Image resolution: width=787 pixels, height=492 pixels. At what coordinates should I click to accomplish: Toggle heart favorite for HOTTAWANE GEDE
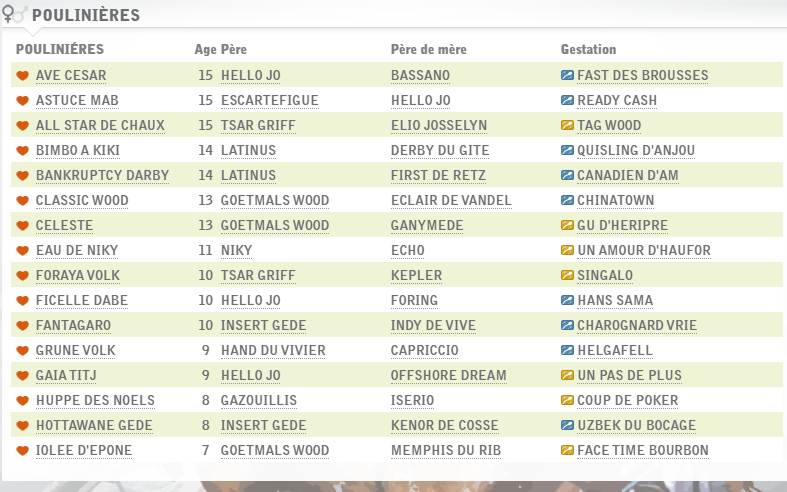point(22,426)
